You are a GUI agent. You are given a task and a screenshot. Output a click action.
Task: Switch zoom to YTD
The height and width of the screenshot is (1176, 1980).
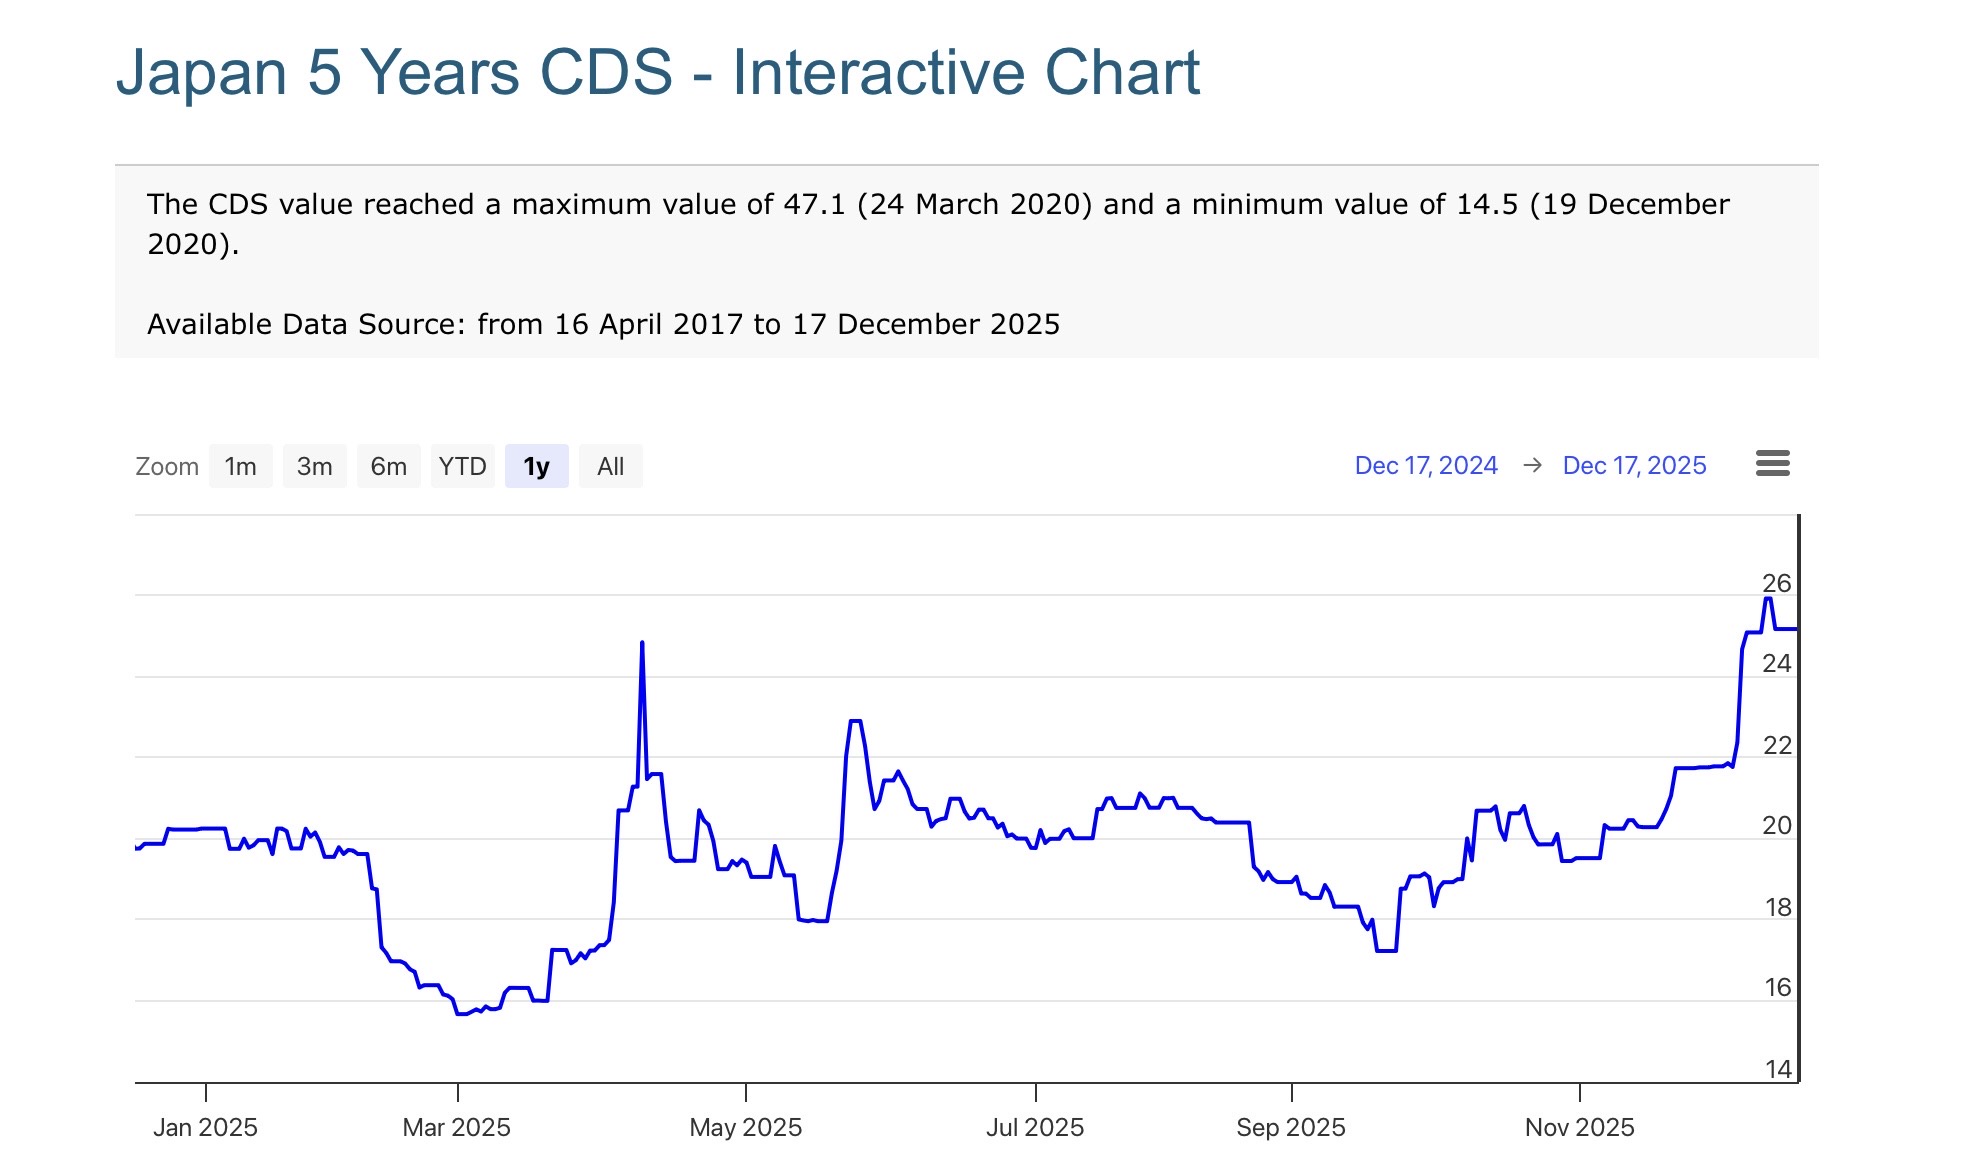(462, 467)
